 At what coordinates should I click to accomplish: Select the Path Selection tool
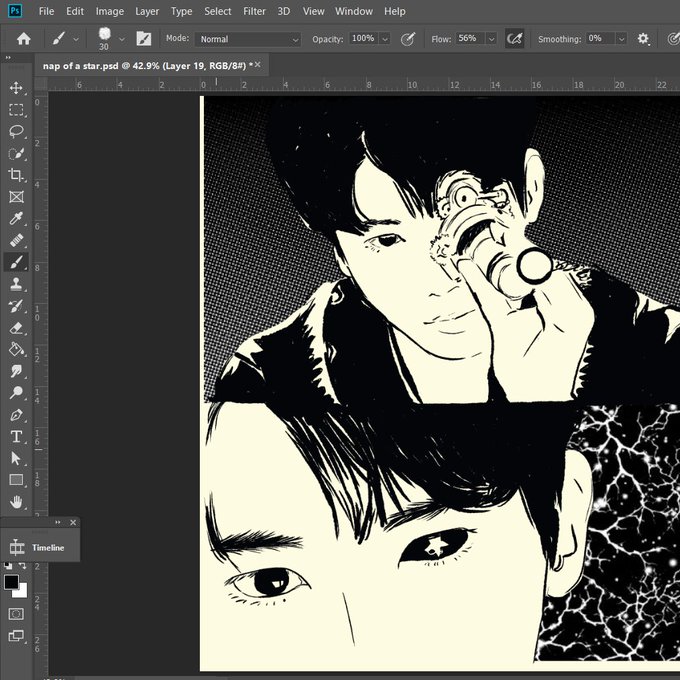click(x=16, y=458)
